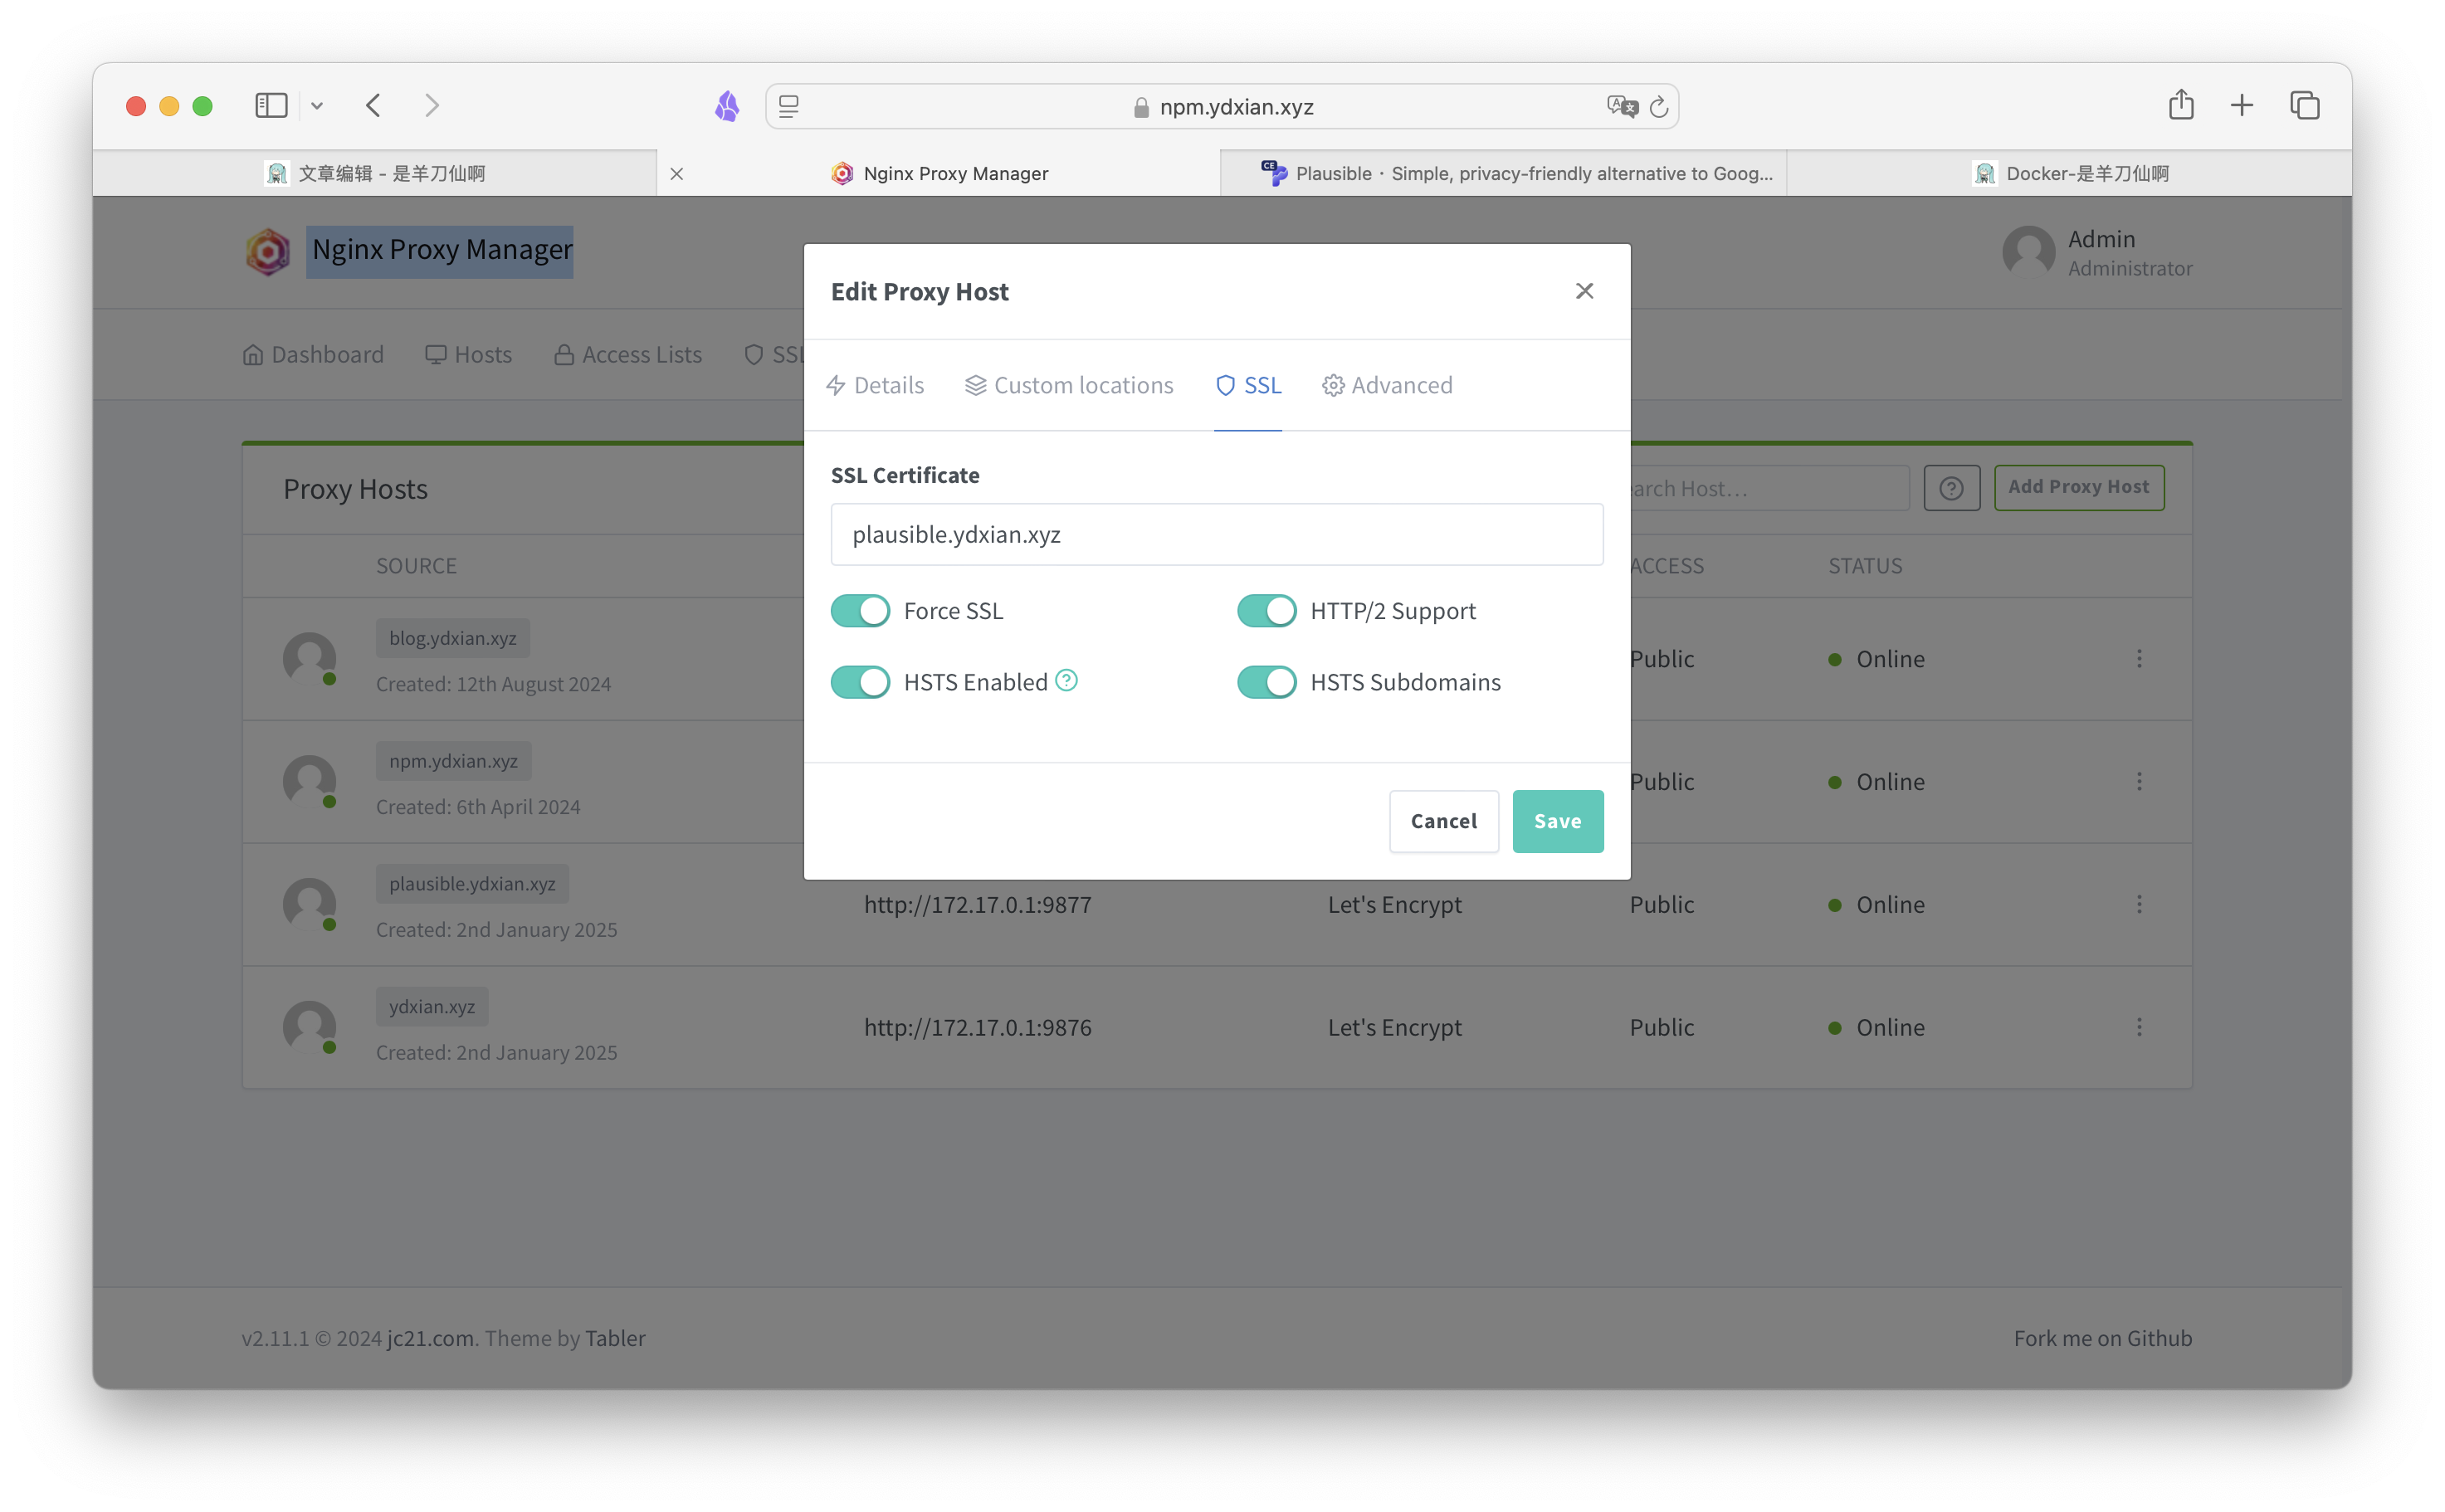
Task: Click the avatar in ydxian.xyz row
Action: [310, 1028]
